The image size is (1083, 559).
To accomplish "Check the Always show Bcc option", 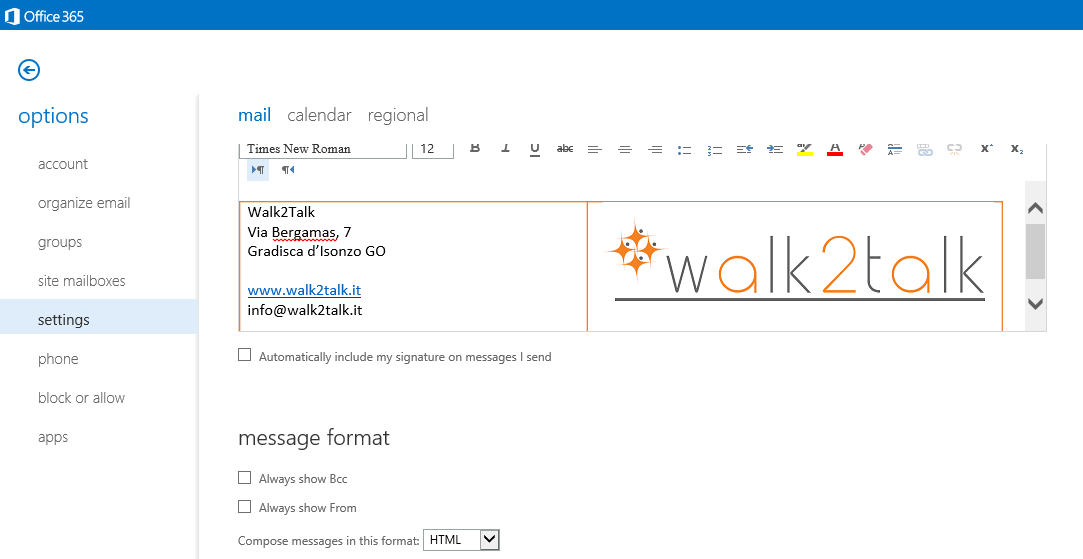I will (245, 477).
